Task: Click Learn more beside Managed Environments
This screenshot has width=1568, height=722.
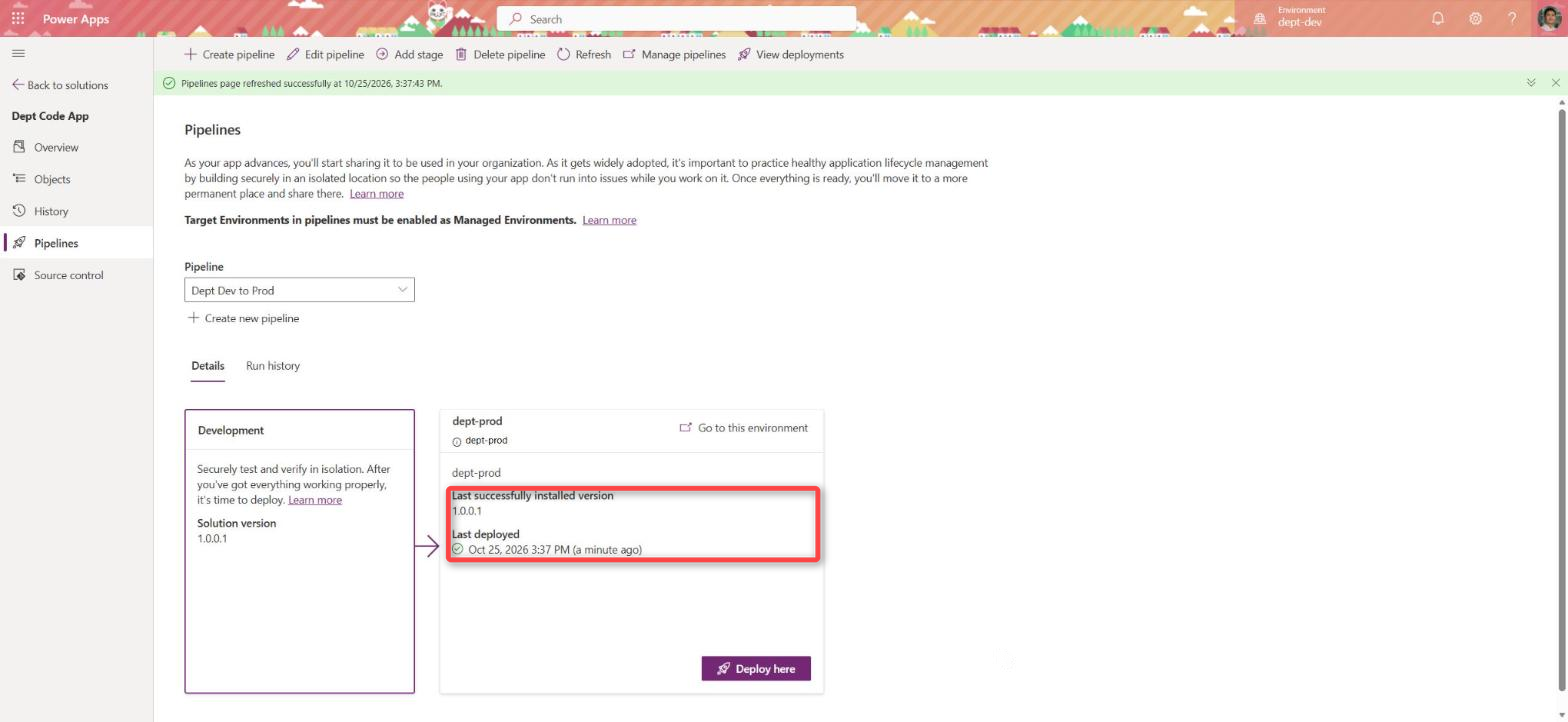Action: [x=609, y=220]
